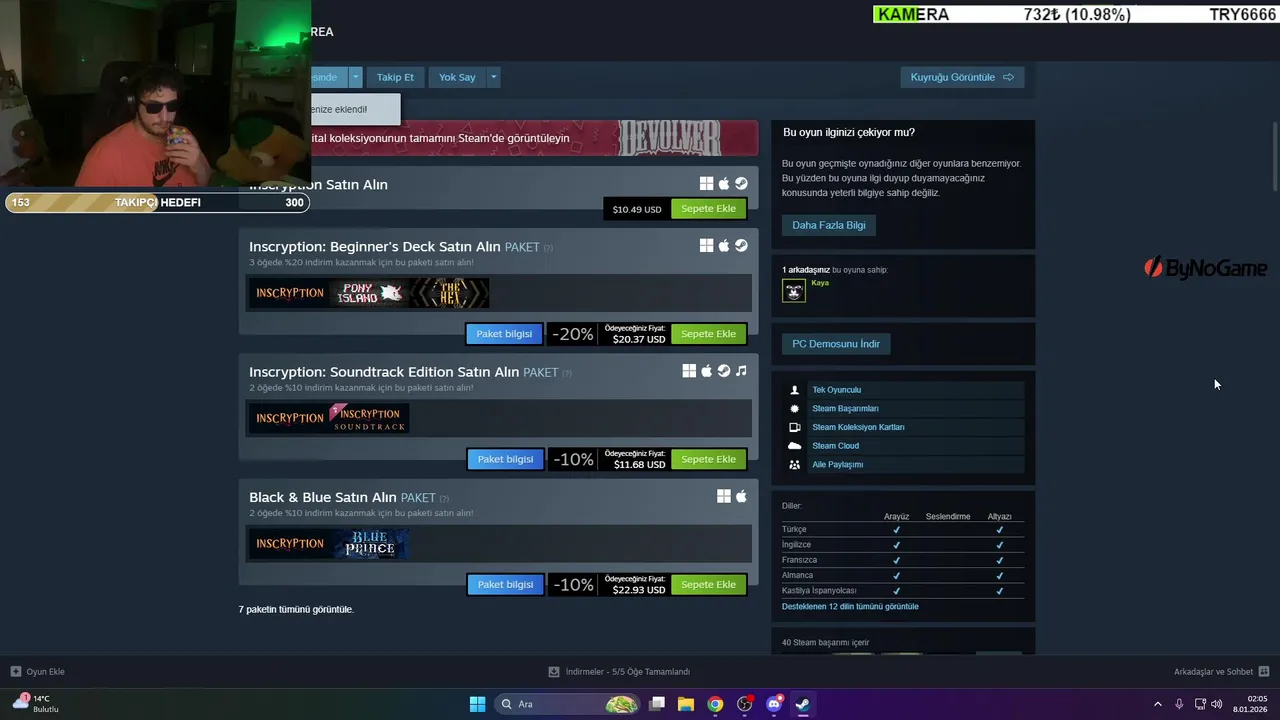The height and width of the screenshot is (720, 1280).
Task: Click Apple icon in Inscryption Satın Alın row
Action: tap(724, 184)
